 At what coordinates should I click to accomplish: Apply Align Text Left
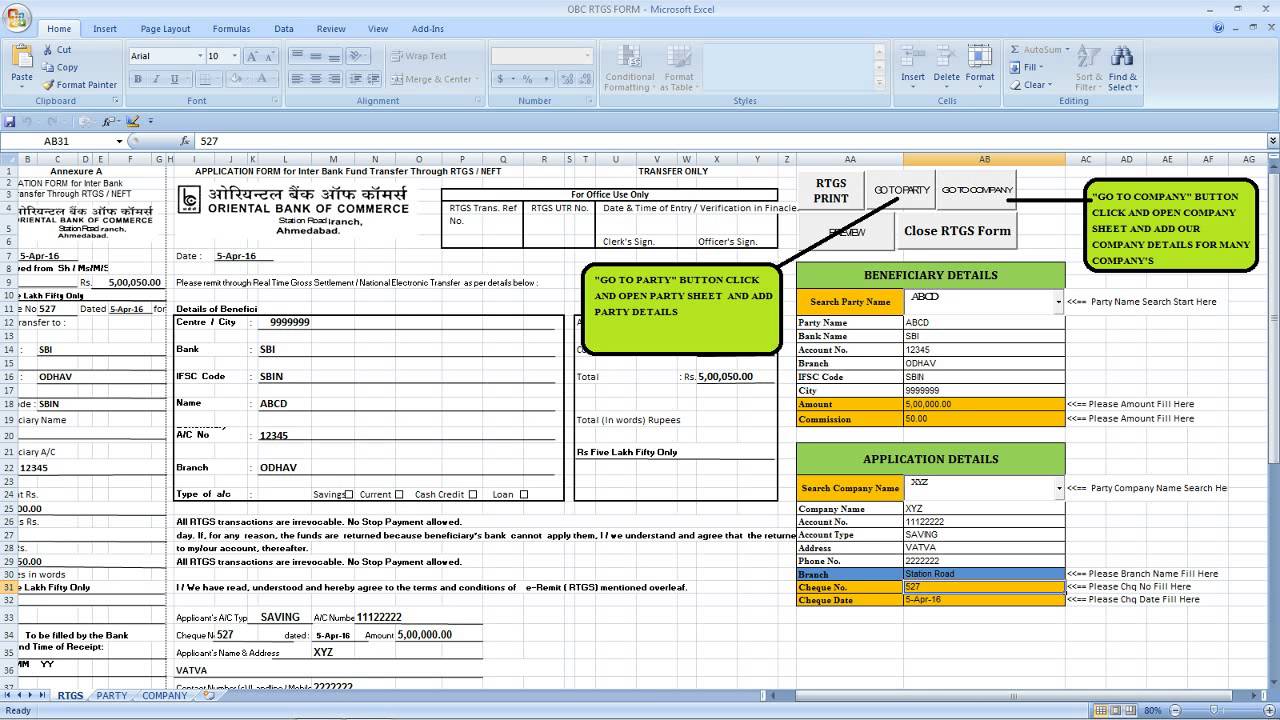pyautogui.click(x=297, y=79)
